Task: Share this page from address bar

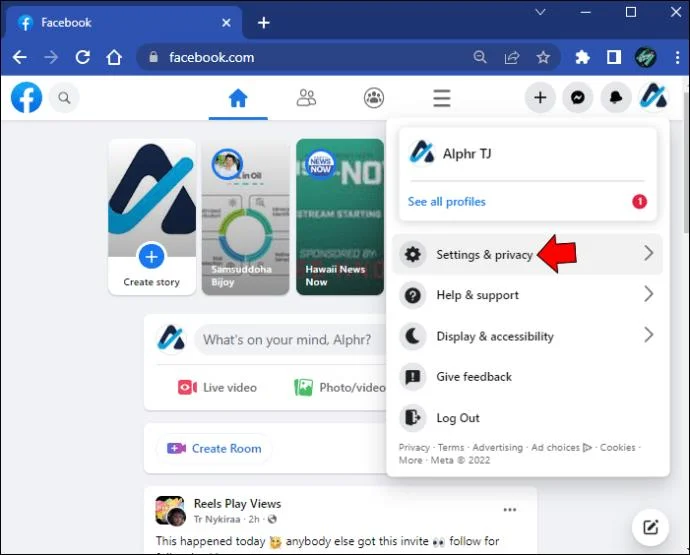Action: [512, 57]
